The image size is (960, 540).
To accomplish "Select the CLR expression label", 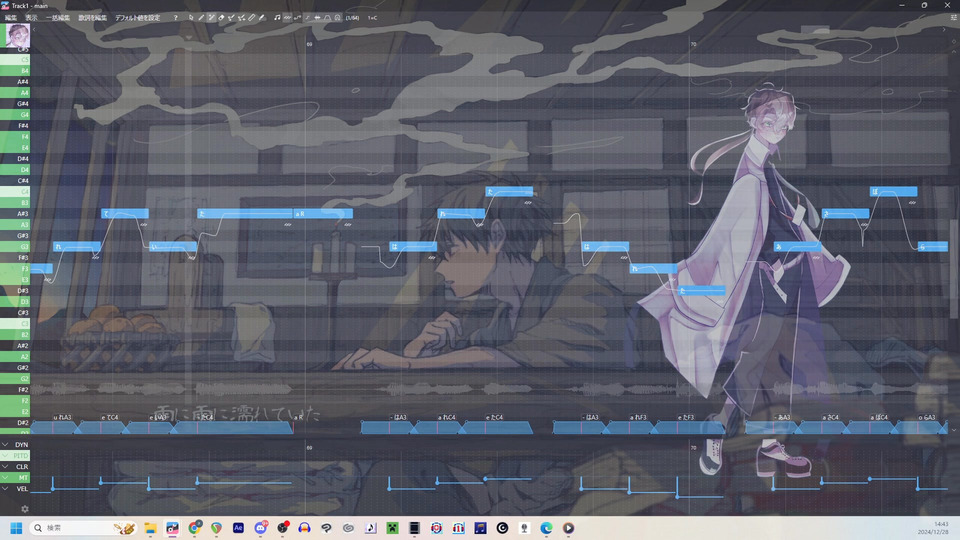I will tap(21, 467).
